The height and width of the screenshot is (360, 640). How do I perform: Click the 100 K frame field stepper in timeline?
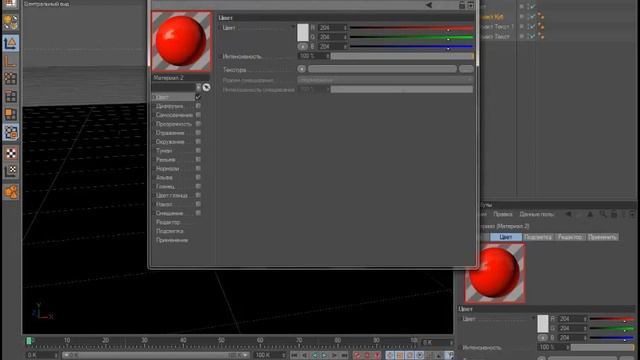coord(284,356)
